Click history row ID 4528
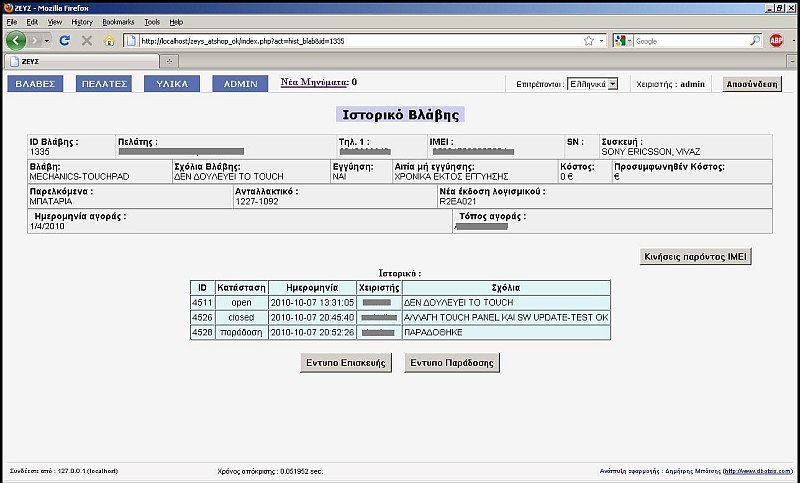Viewport: 800px width, 483px height. pos(202,332)
